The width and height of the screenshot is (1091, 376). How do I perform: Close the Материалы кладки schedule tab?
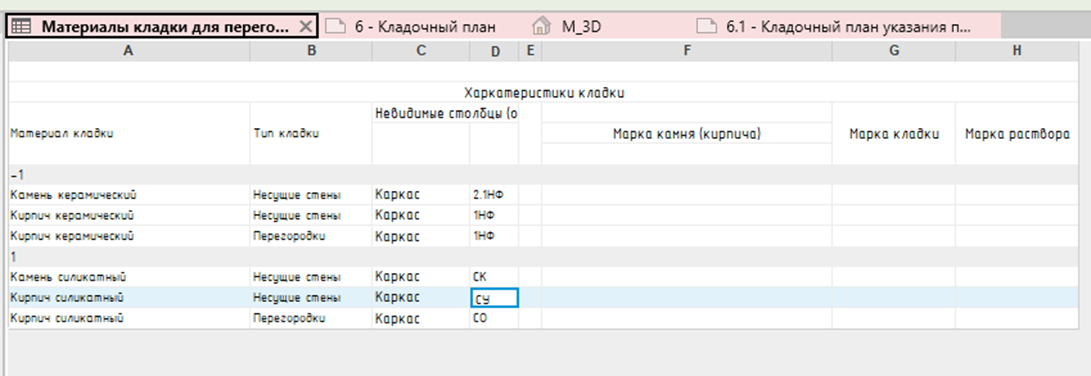point(305,27)
